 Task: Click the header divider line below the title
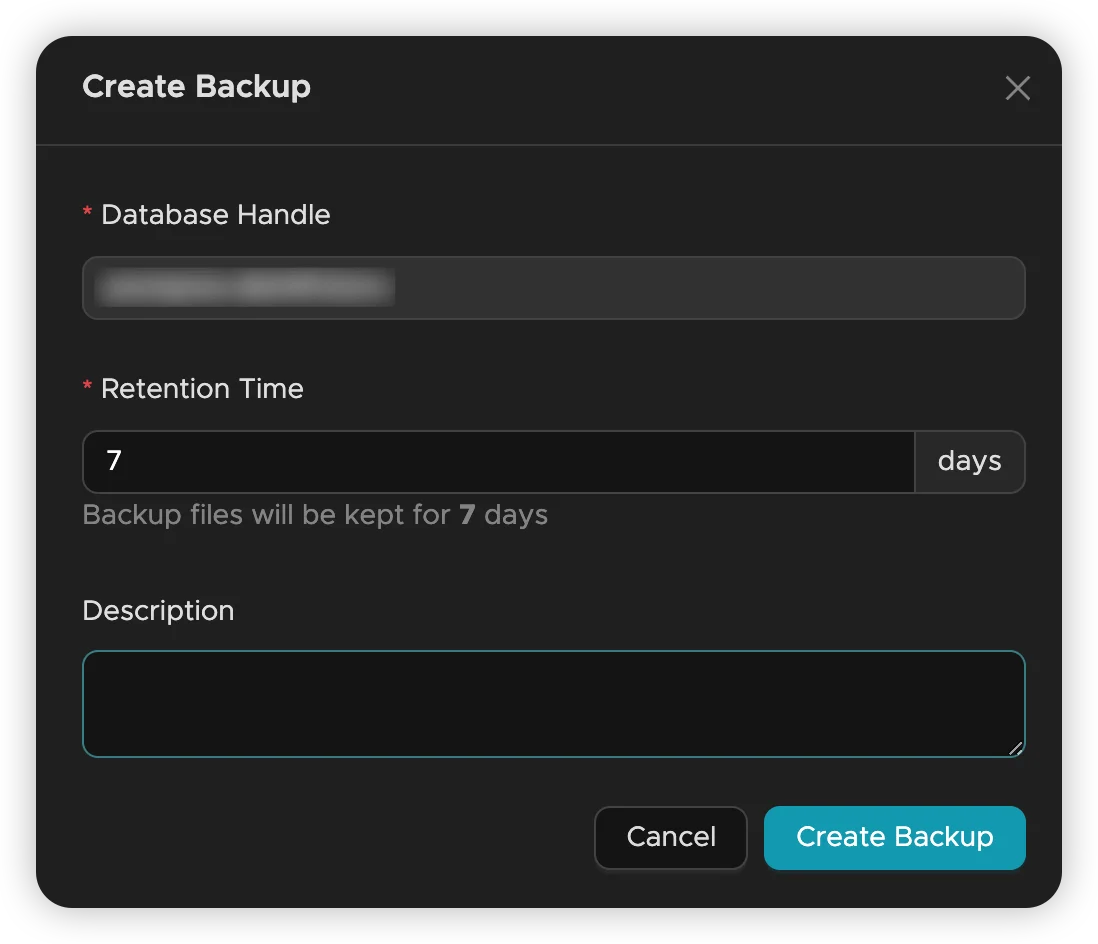(x=549, y=145)
